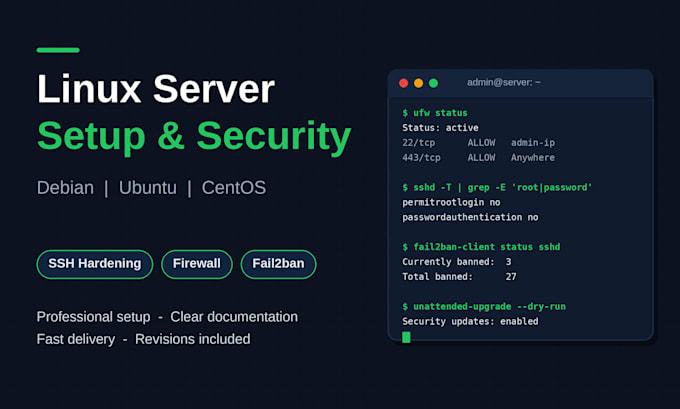Click 'Currently banned: 3' line
The width and height of the screenshot is (680, 409).
[457, 262]
